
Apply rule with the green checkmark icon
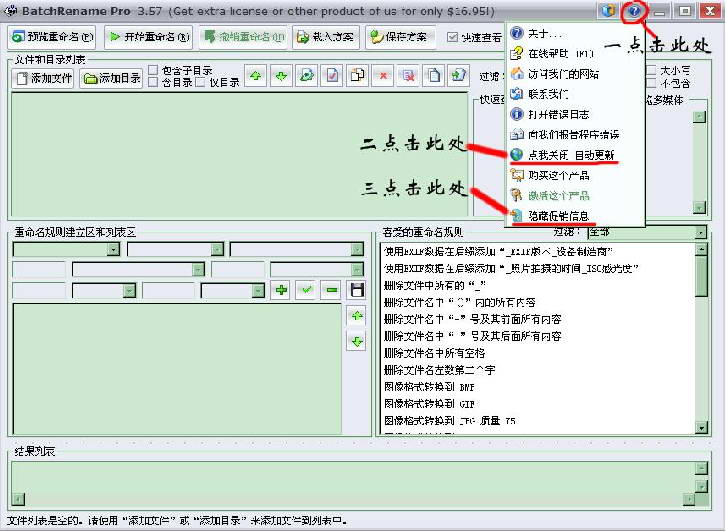[306, 290]
